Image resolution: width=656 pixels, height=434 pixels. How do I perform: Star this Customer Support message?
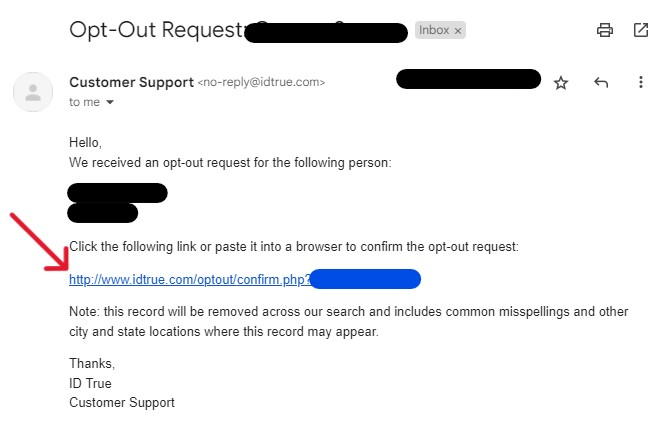(x=561, y=82)
